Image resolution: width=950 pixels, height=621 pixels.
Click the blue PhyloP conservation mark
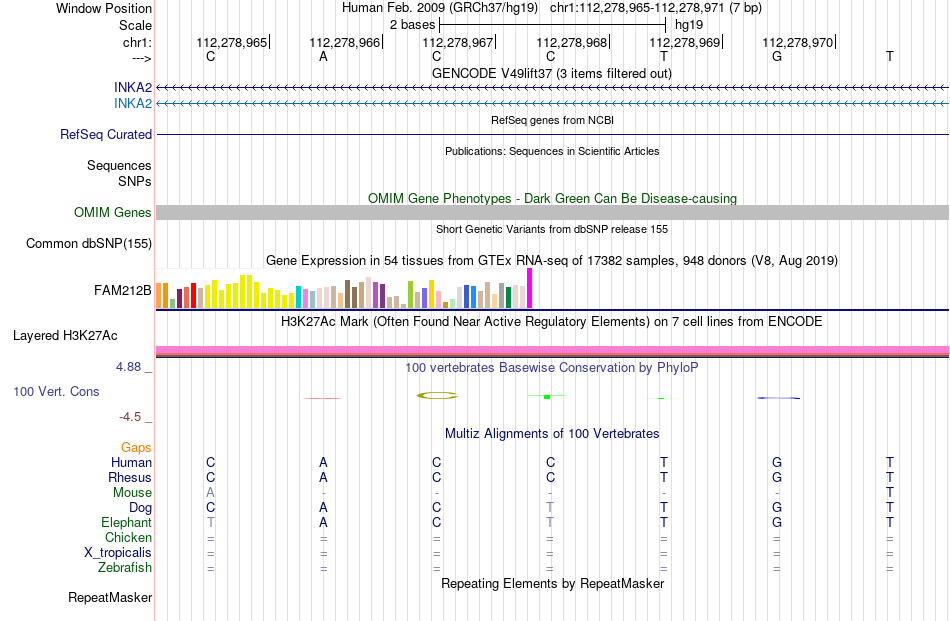[x=779, y=398]
